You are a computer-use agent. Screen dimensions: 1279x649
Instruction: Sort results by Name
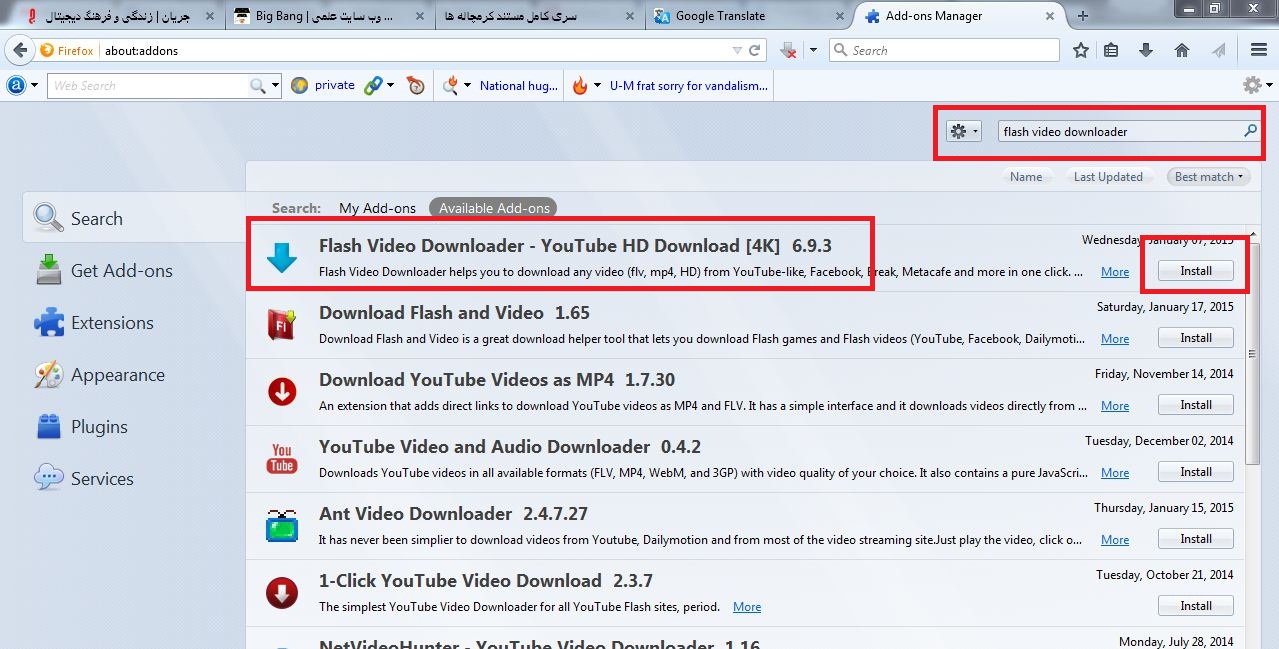(x=1026, y=177)
